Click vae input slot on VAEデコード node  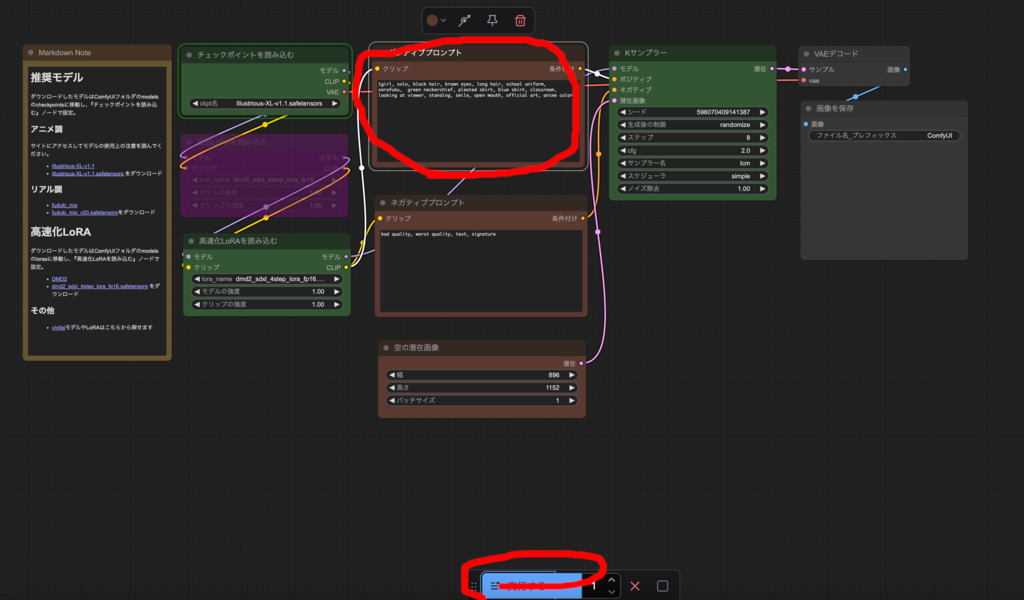[x=804, y=81]
